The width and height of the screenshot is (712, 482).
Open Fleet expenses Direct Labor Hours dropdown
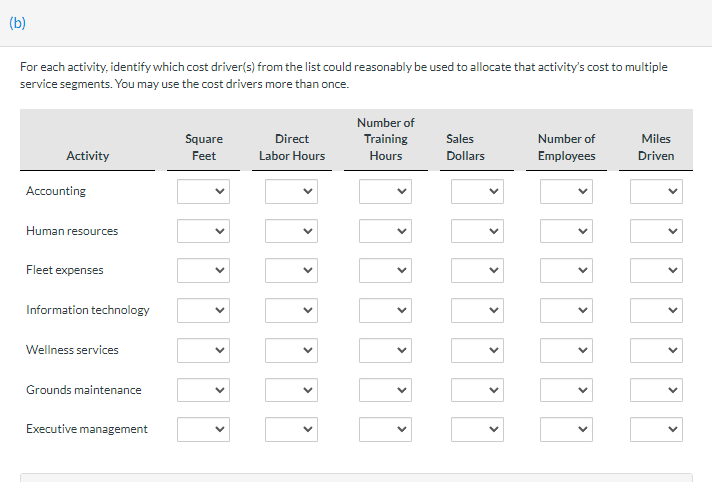[291, 270]
